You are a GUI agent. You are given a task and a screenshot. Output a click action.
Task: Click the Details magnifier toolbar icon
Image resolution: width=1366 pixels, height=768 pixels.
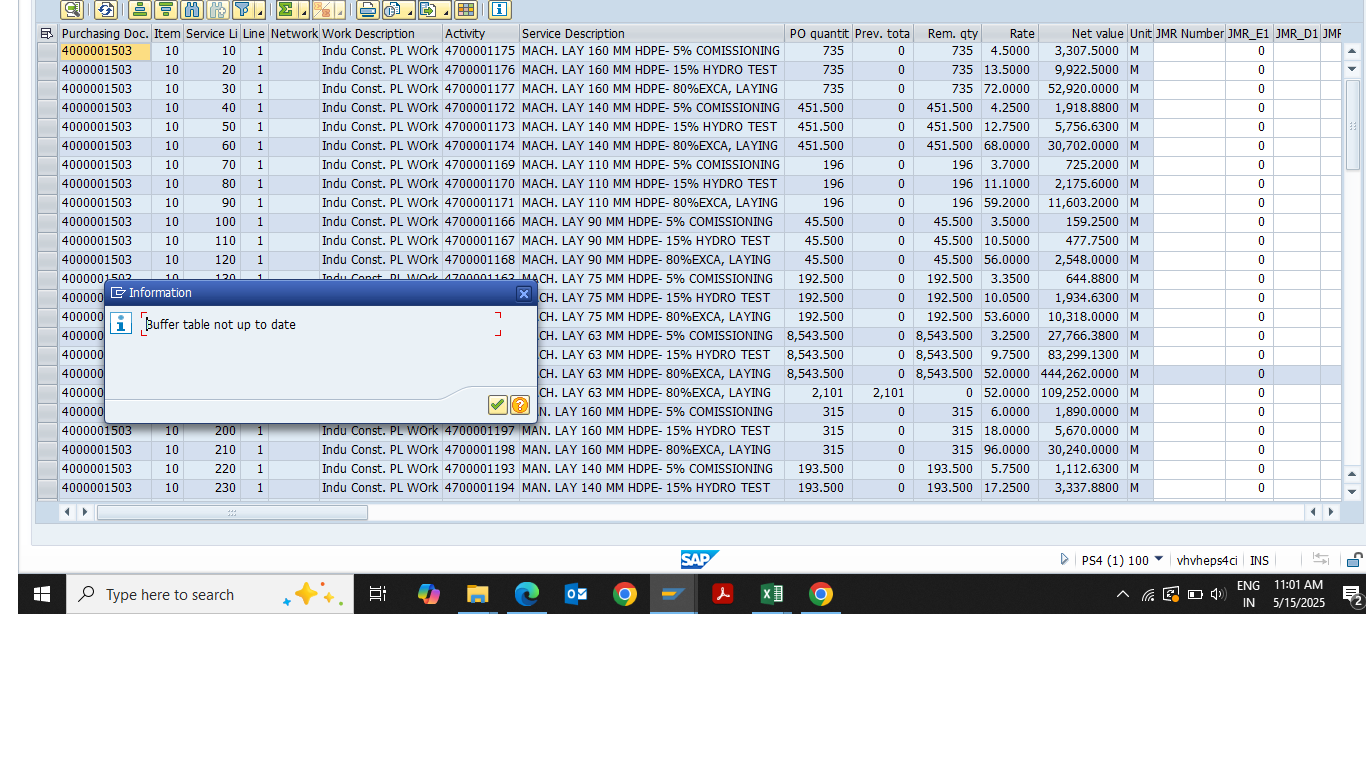point(71,10)
